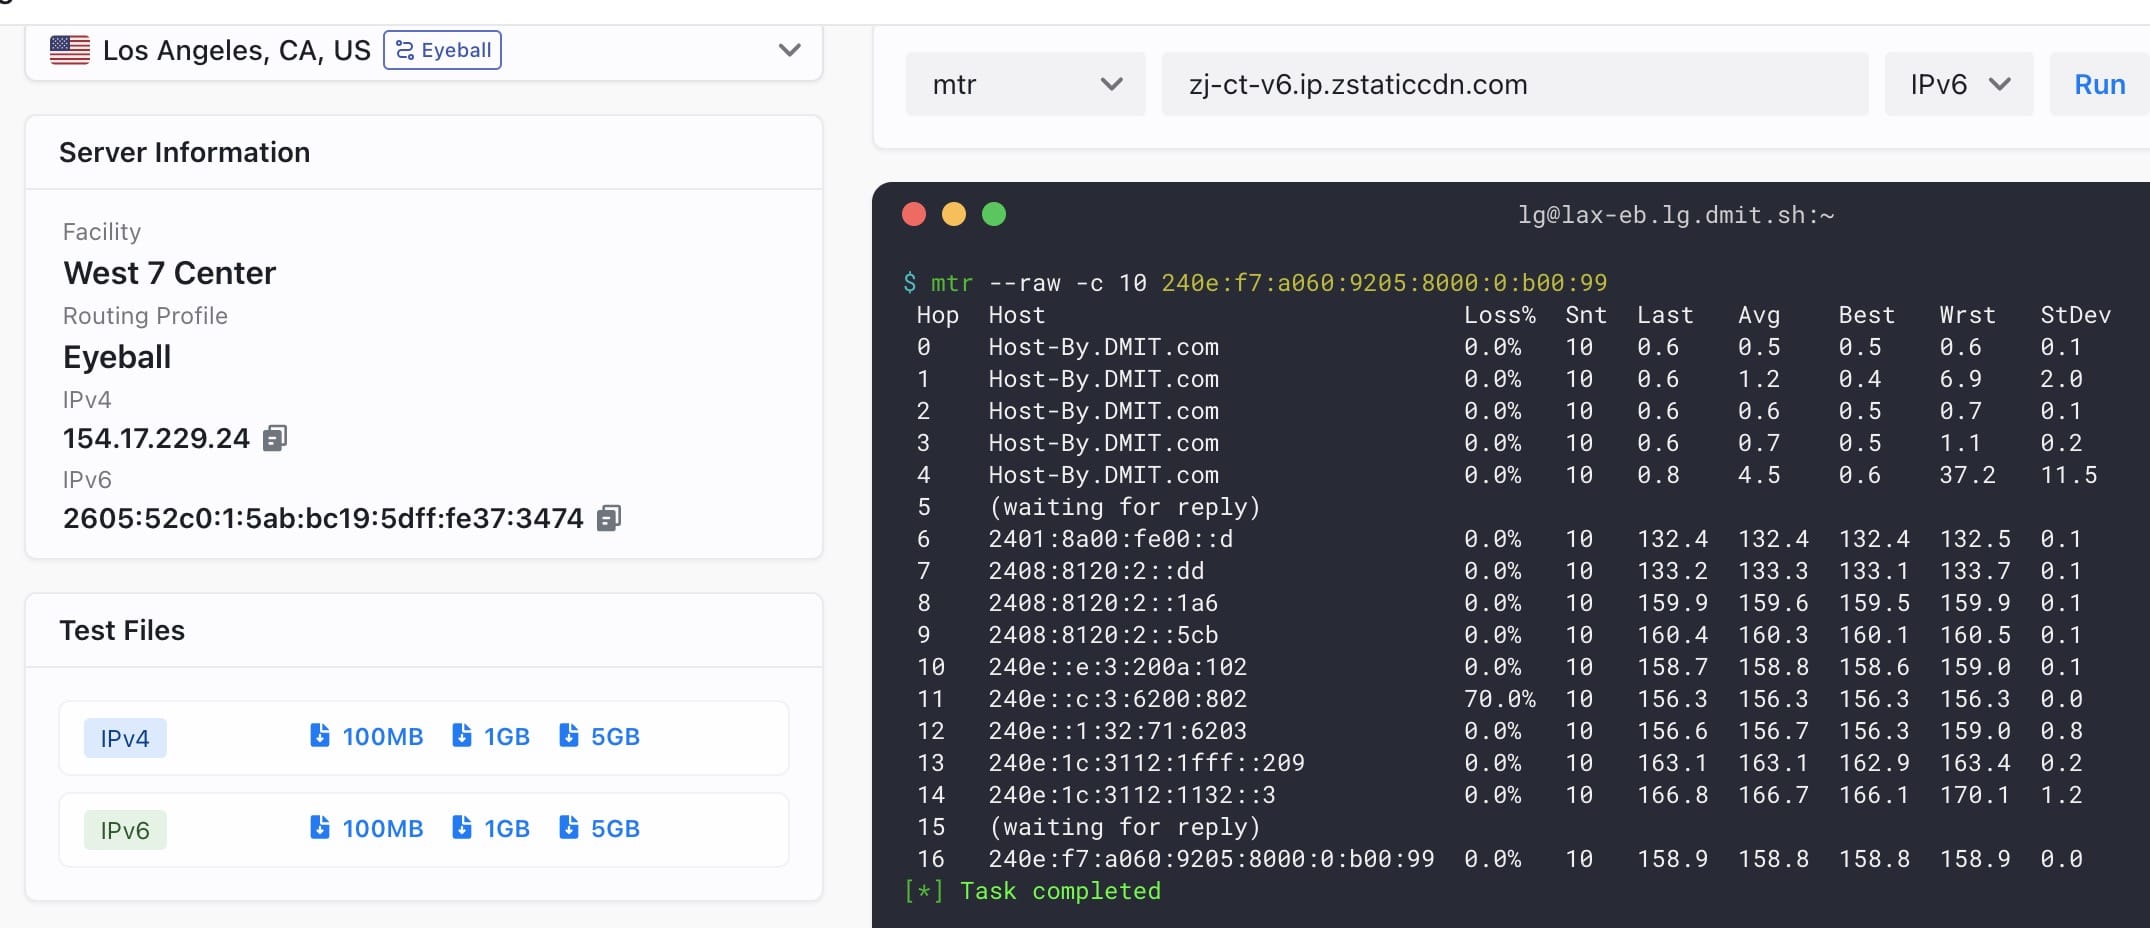Expand the Los Angeles location selector

coord(789,50)
